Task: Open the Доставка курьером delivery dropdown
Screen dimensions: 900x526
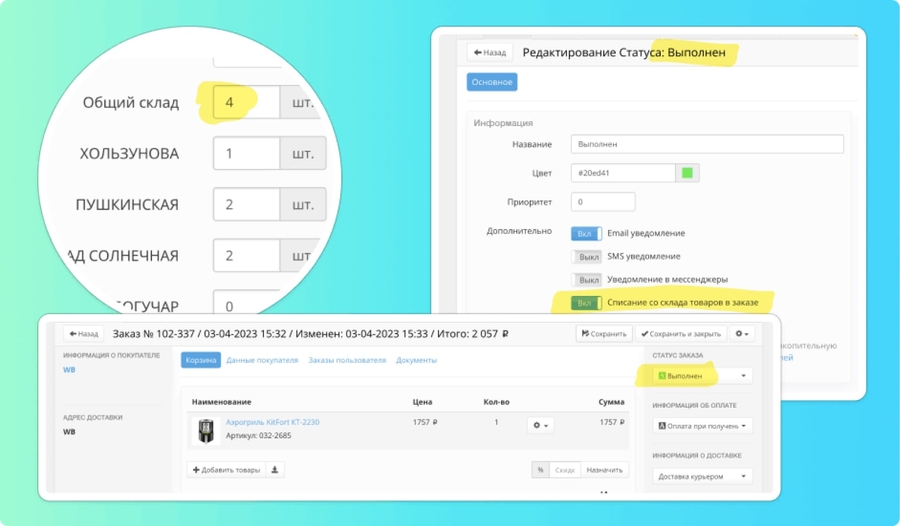Action: pos(702,476)
